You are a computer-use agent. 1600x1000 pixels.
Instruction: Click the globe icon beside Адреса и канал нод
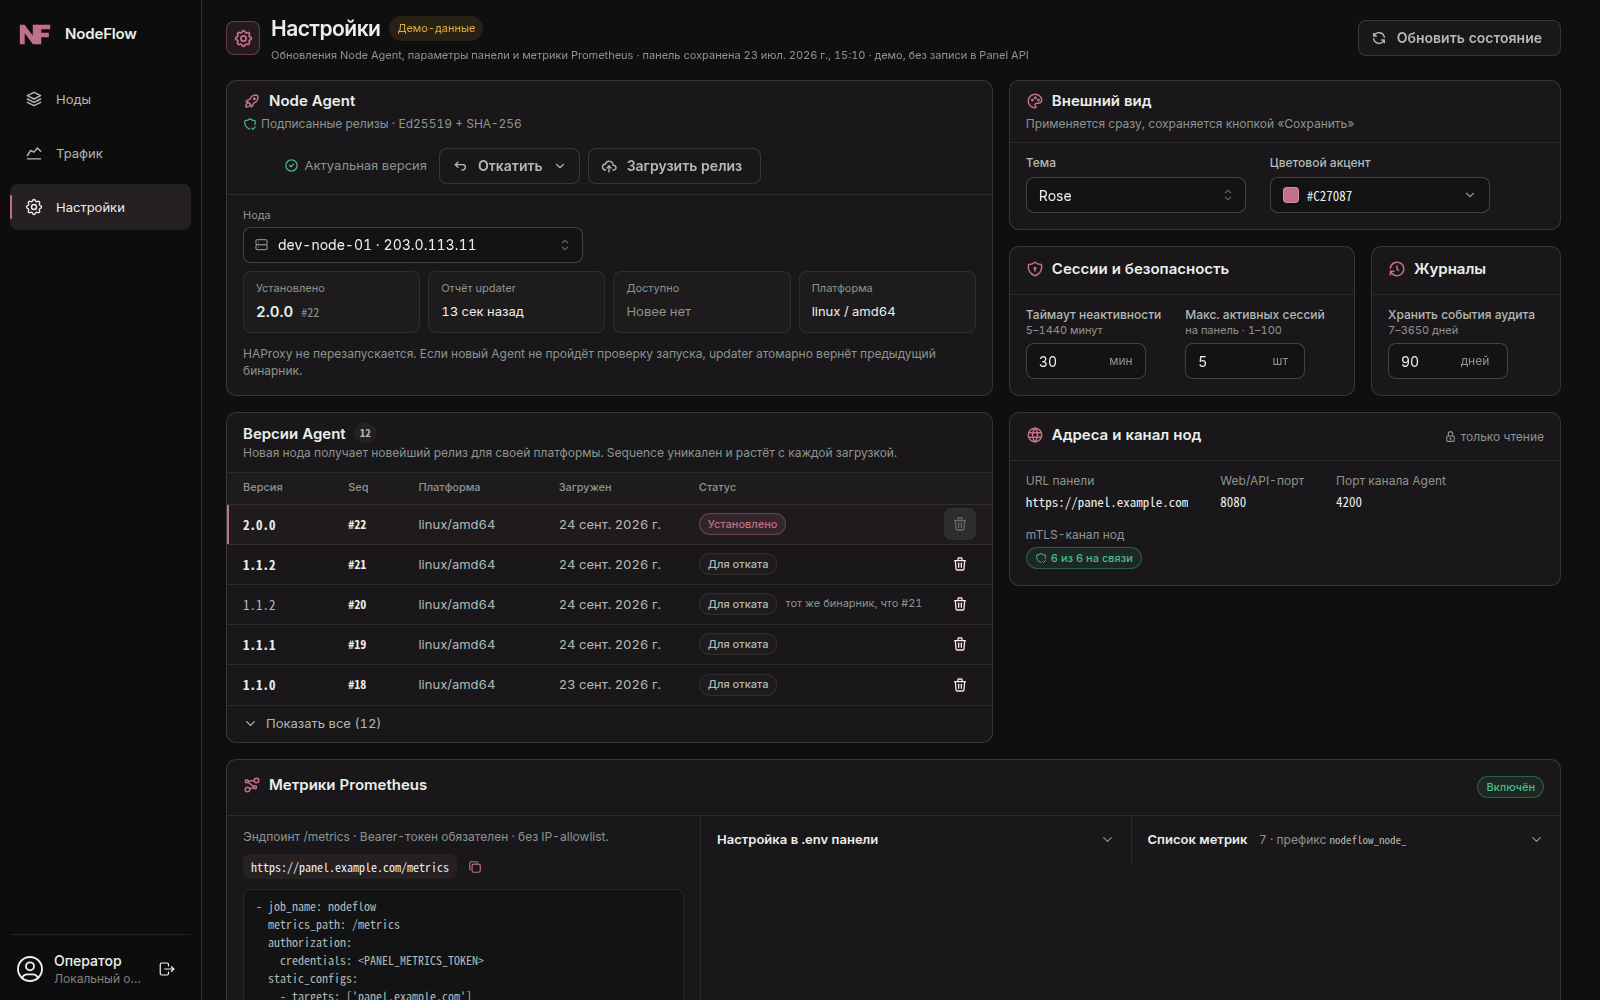pyautogui.click(x=1035, y=435)
